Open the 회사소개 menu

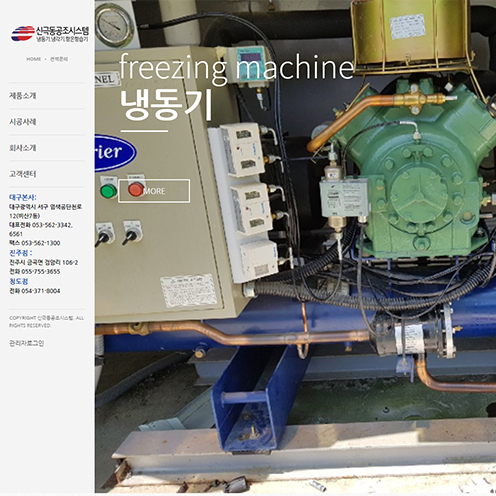pos(23,148)
